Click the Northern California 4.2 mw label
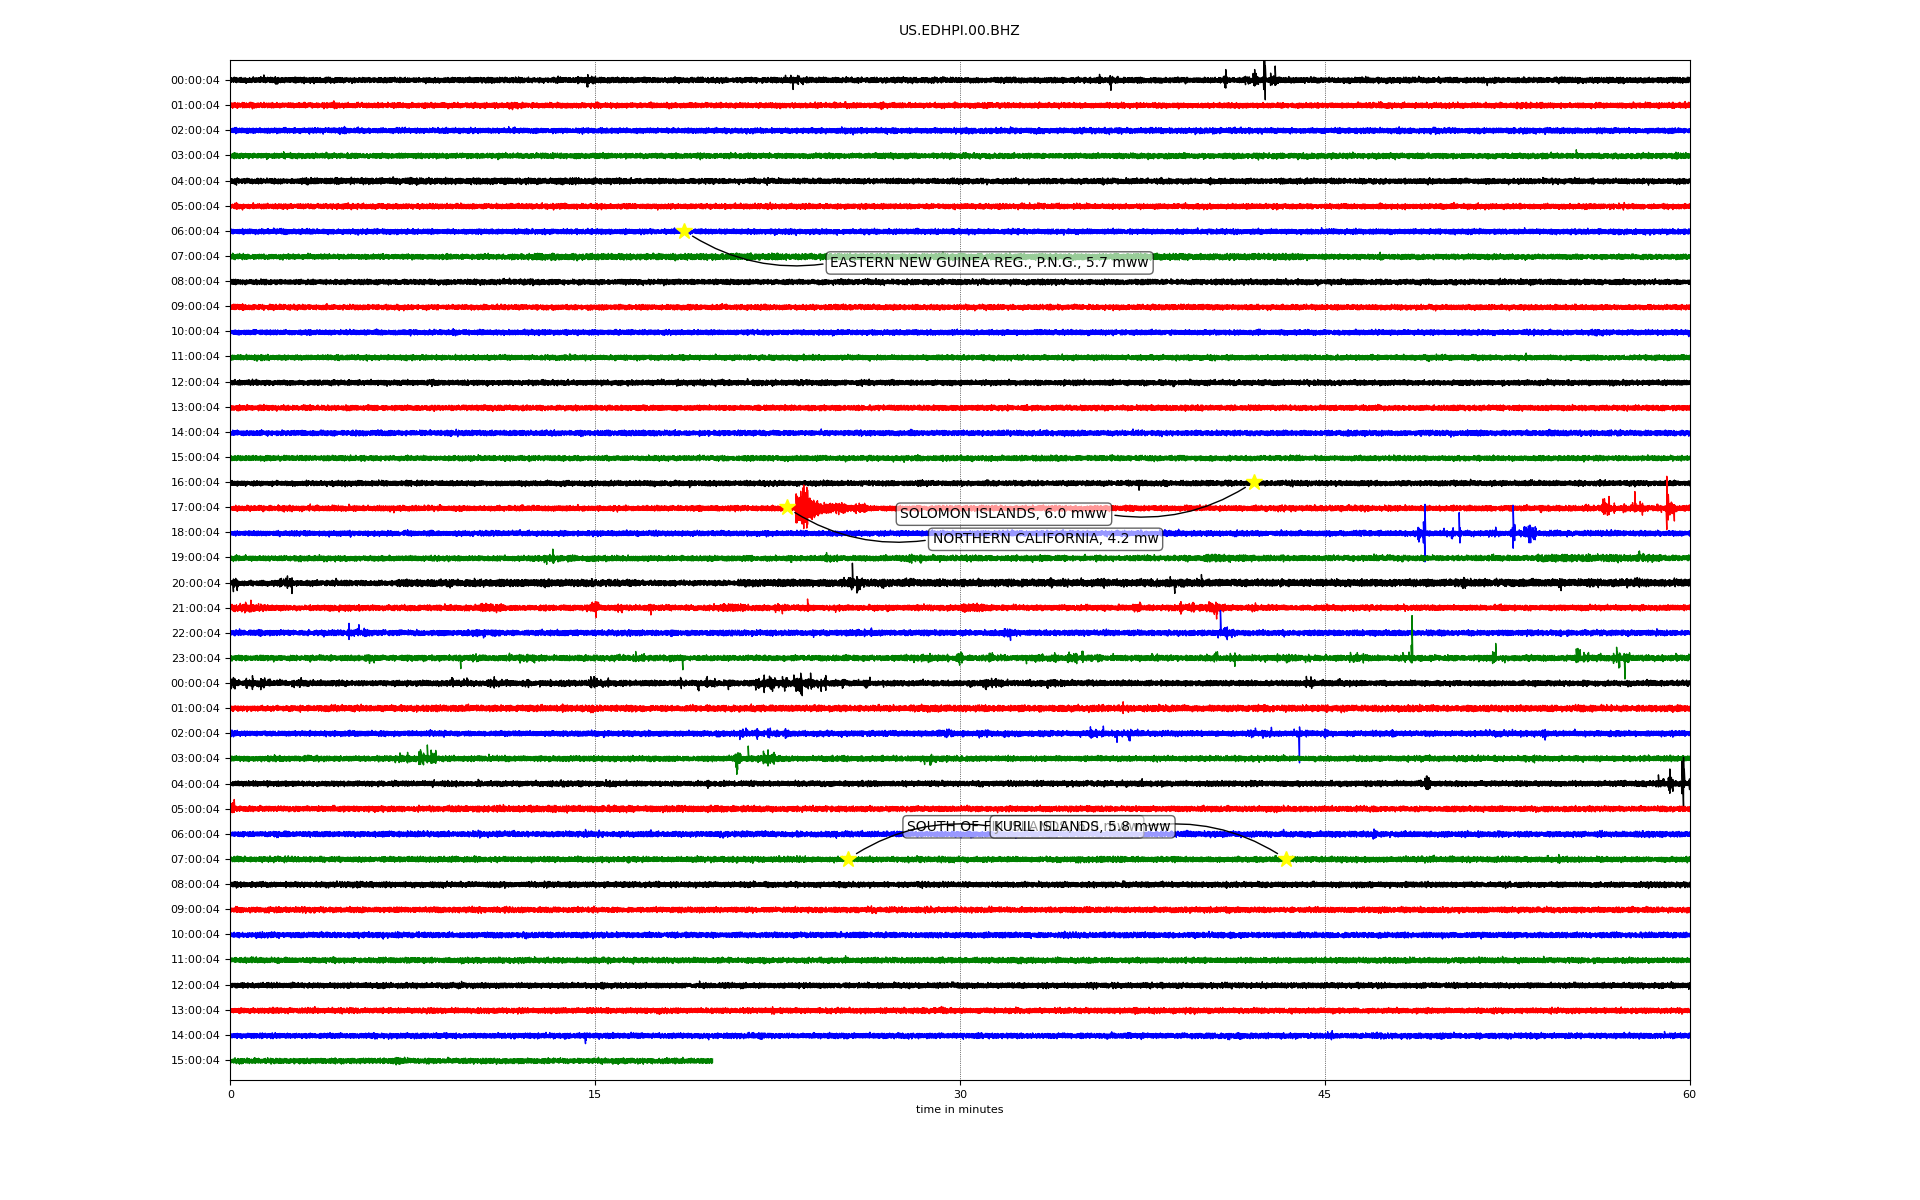Image resolution: width=1920 pixels, height=1200 pixels. [1045, 539]
